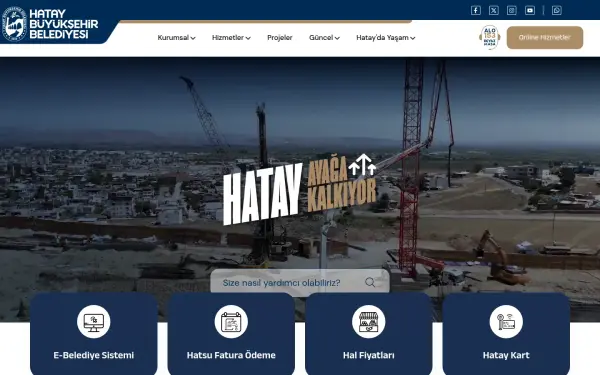The width and height of the screenshot is (600, 375).
Task: Focus the 'Size nasıl yardımcı olabiliriz?' search field
Action: coord(300,282)
